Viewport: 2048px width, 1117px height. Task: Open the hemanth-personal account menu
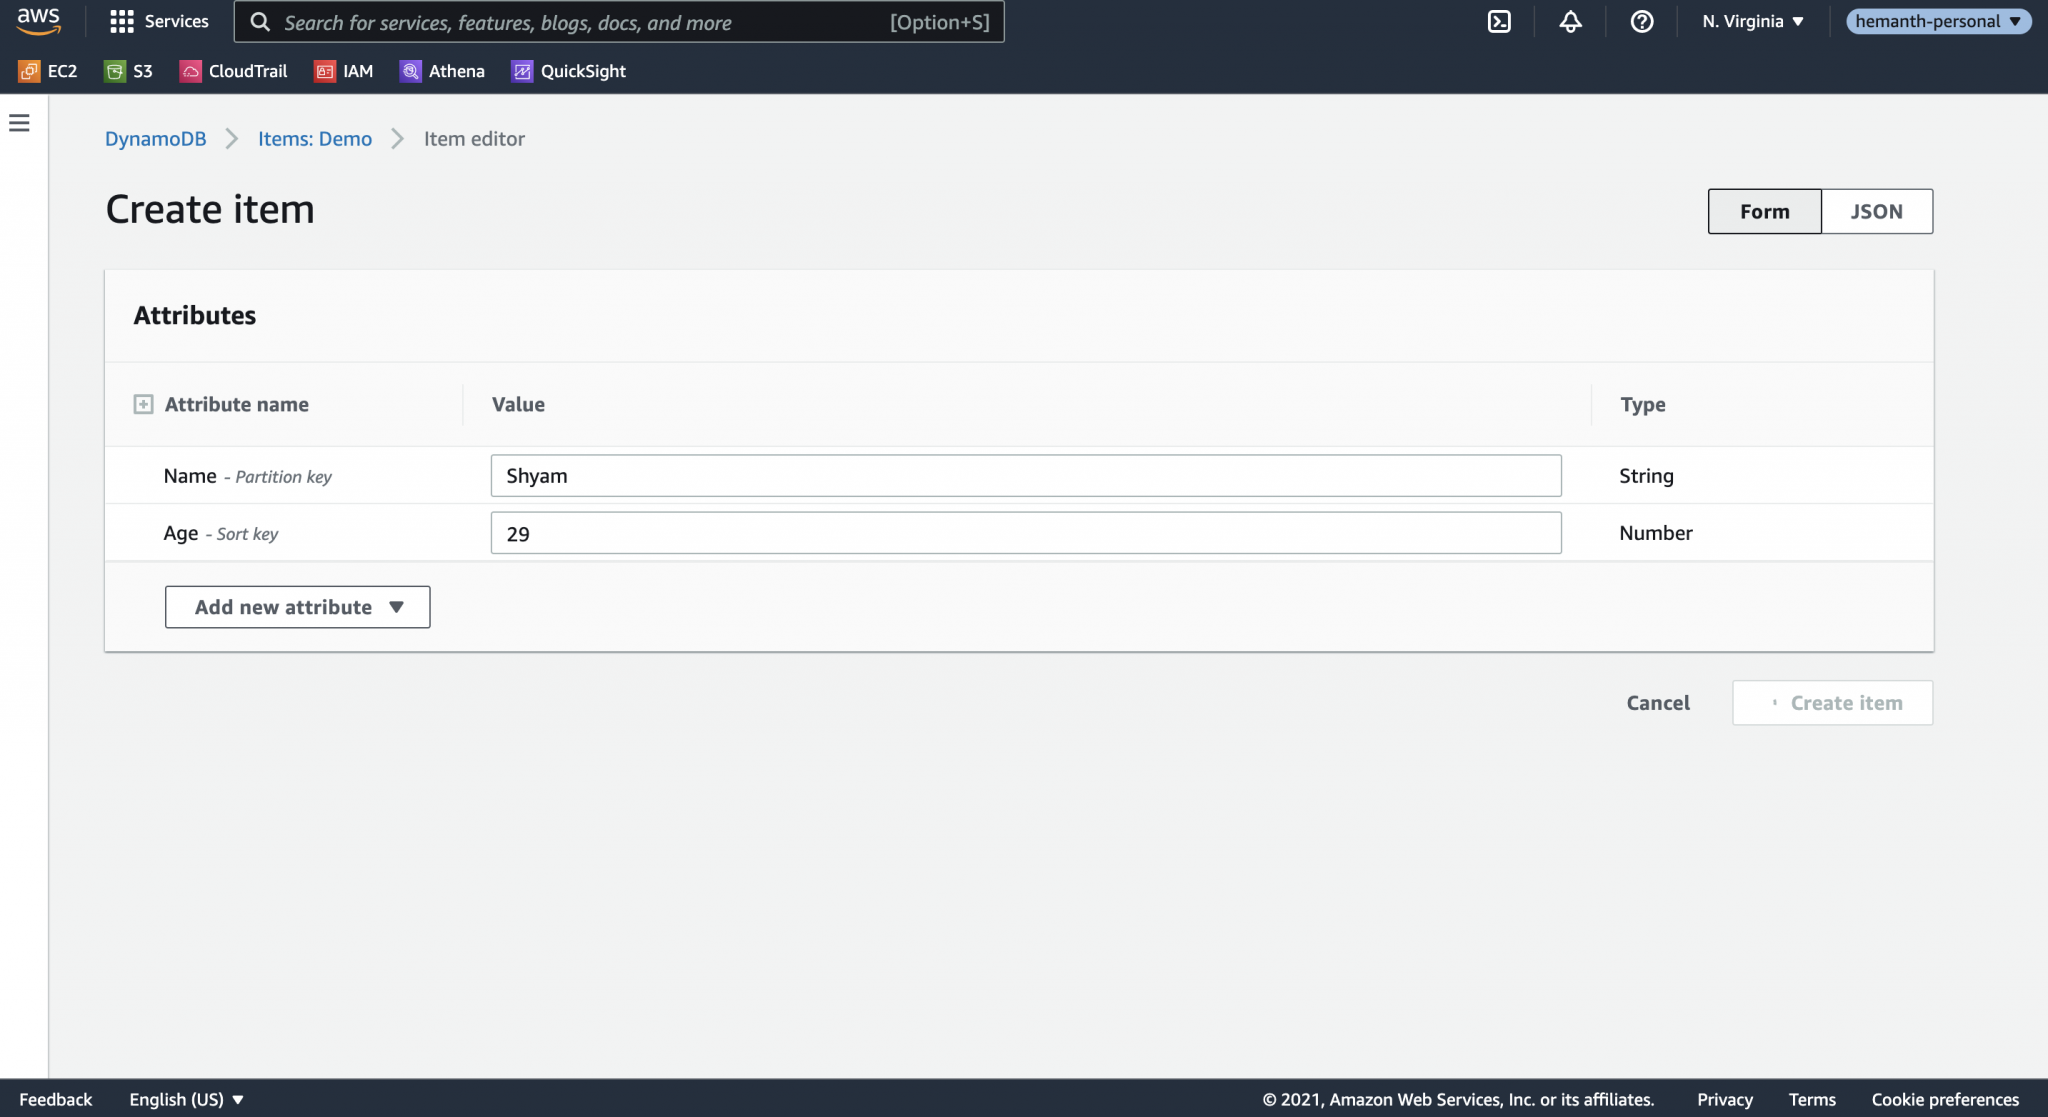[x=1937, y=21]
